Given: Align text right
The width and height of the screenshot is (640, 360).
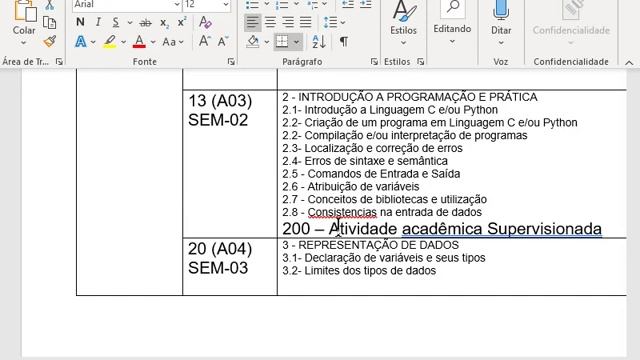Looking at the screenshot, I should click(288, 22).
